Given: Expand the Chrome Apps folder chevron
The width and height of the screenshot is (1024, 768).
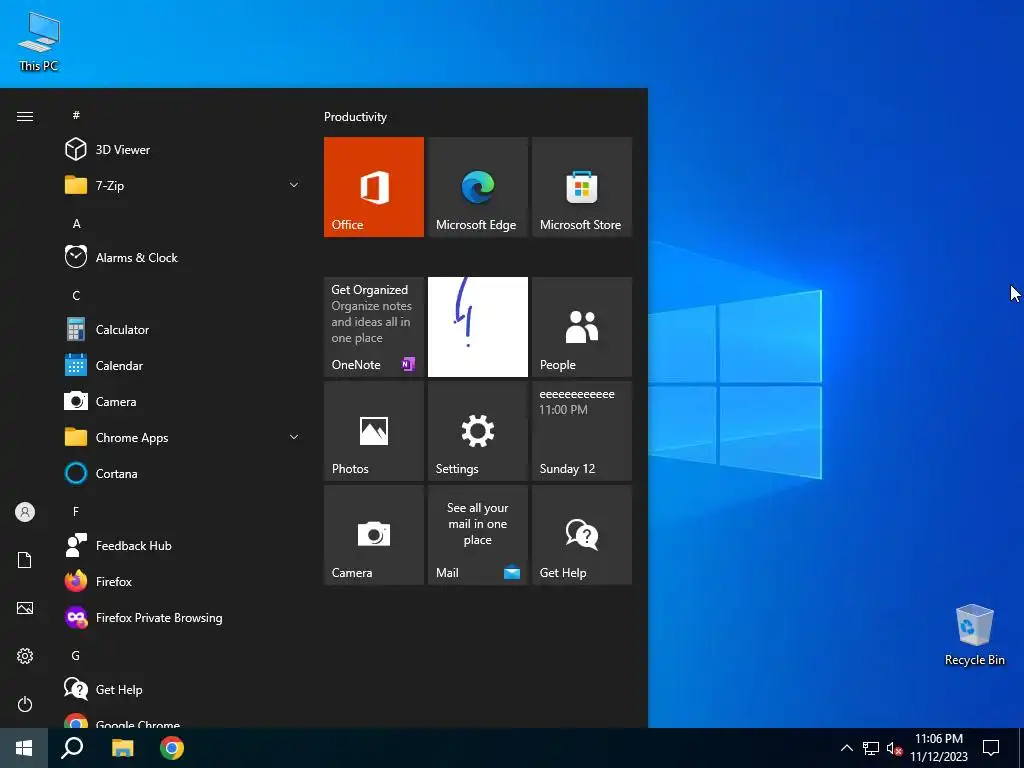Looking at the screenshot, I should pyautogui.click(x=294, y=438).
